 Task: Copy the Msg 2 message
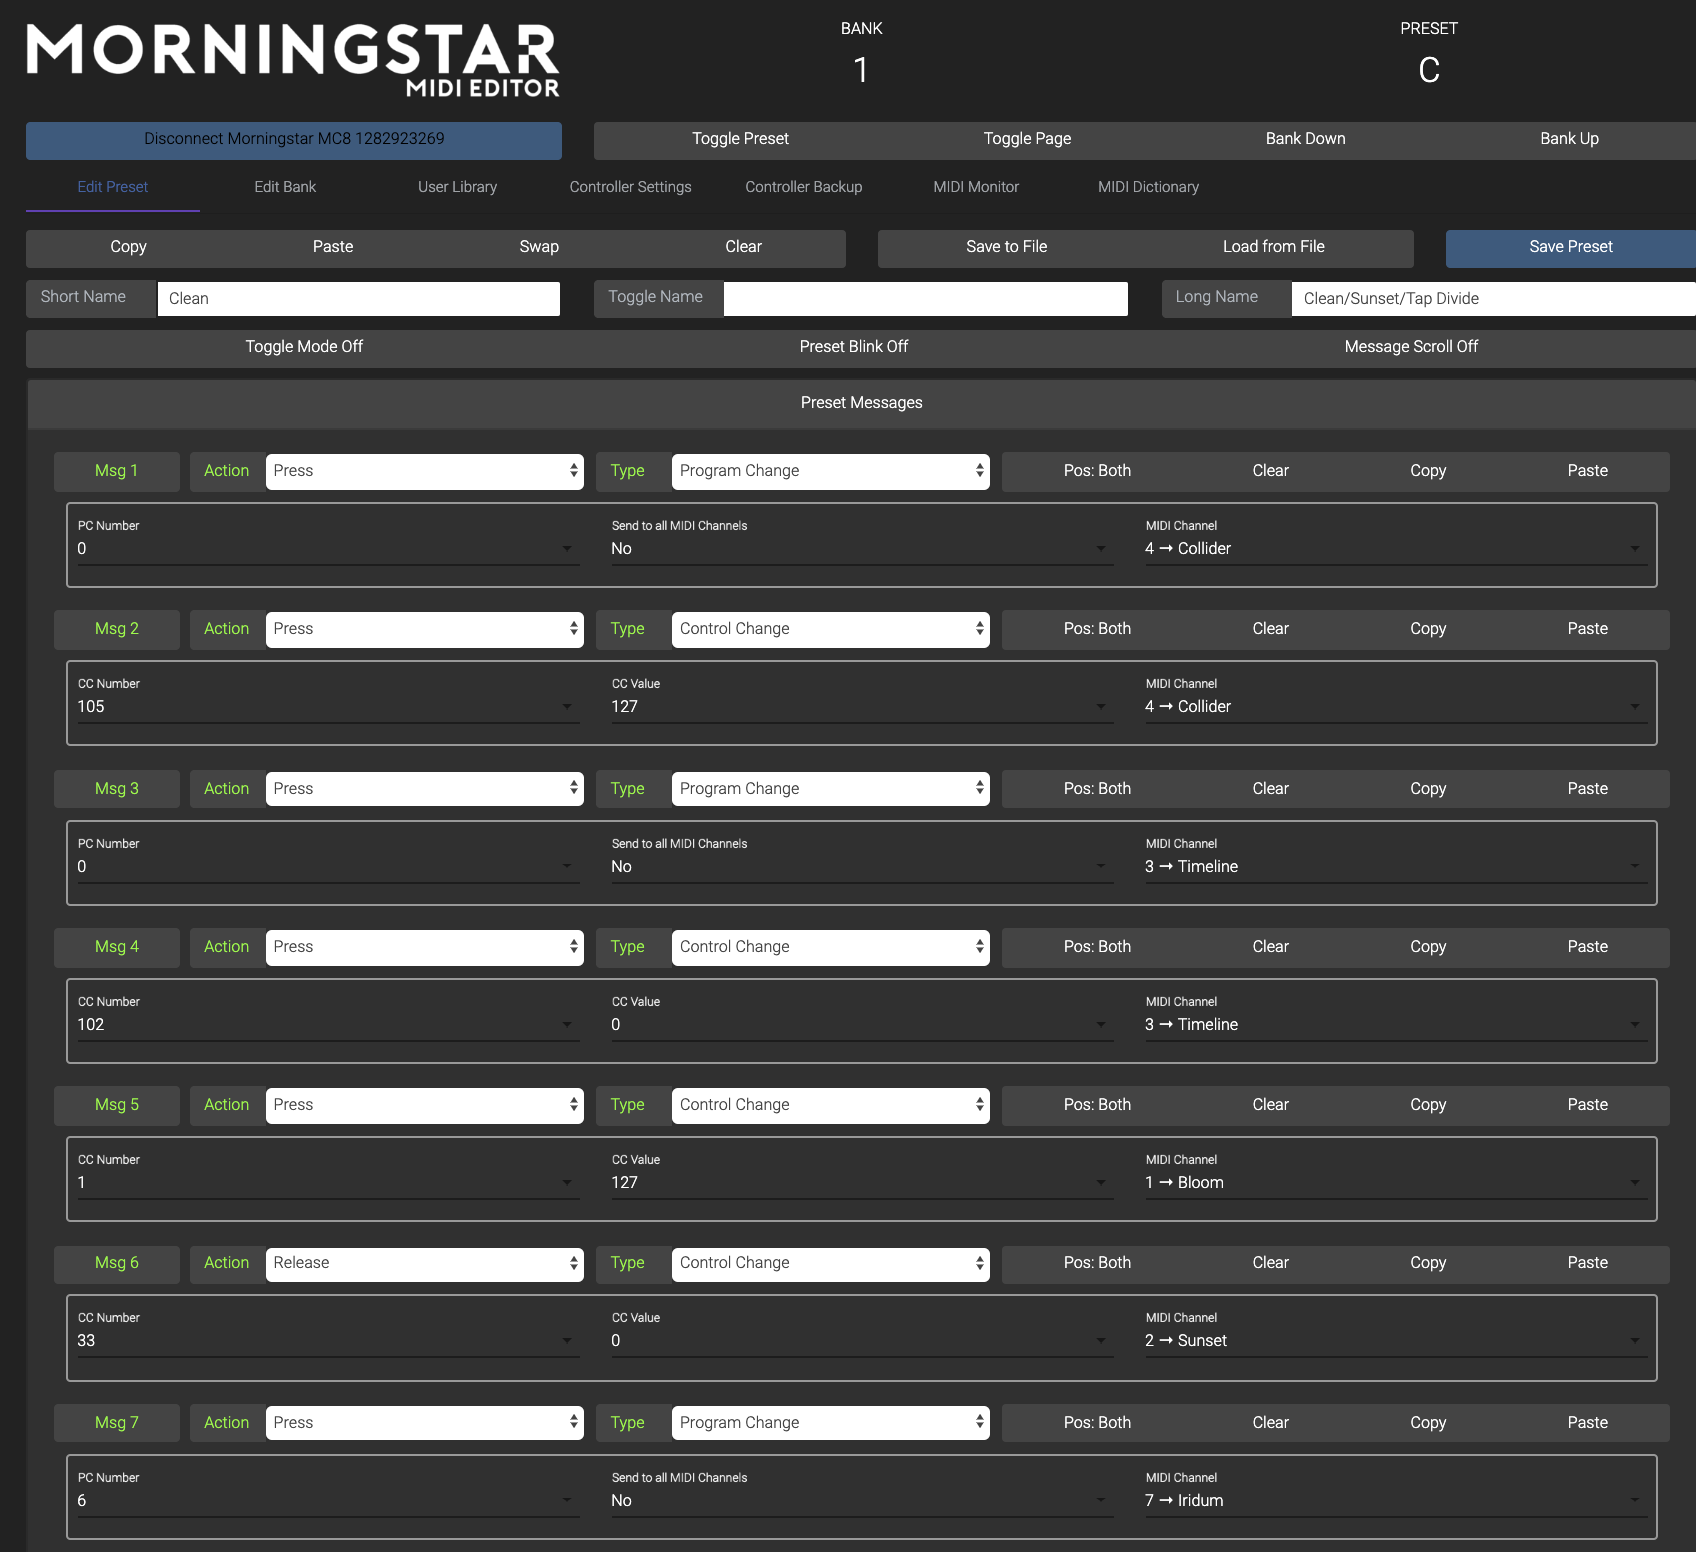pyautogui.click(x=1428, y=629)
